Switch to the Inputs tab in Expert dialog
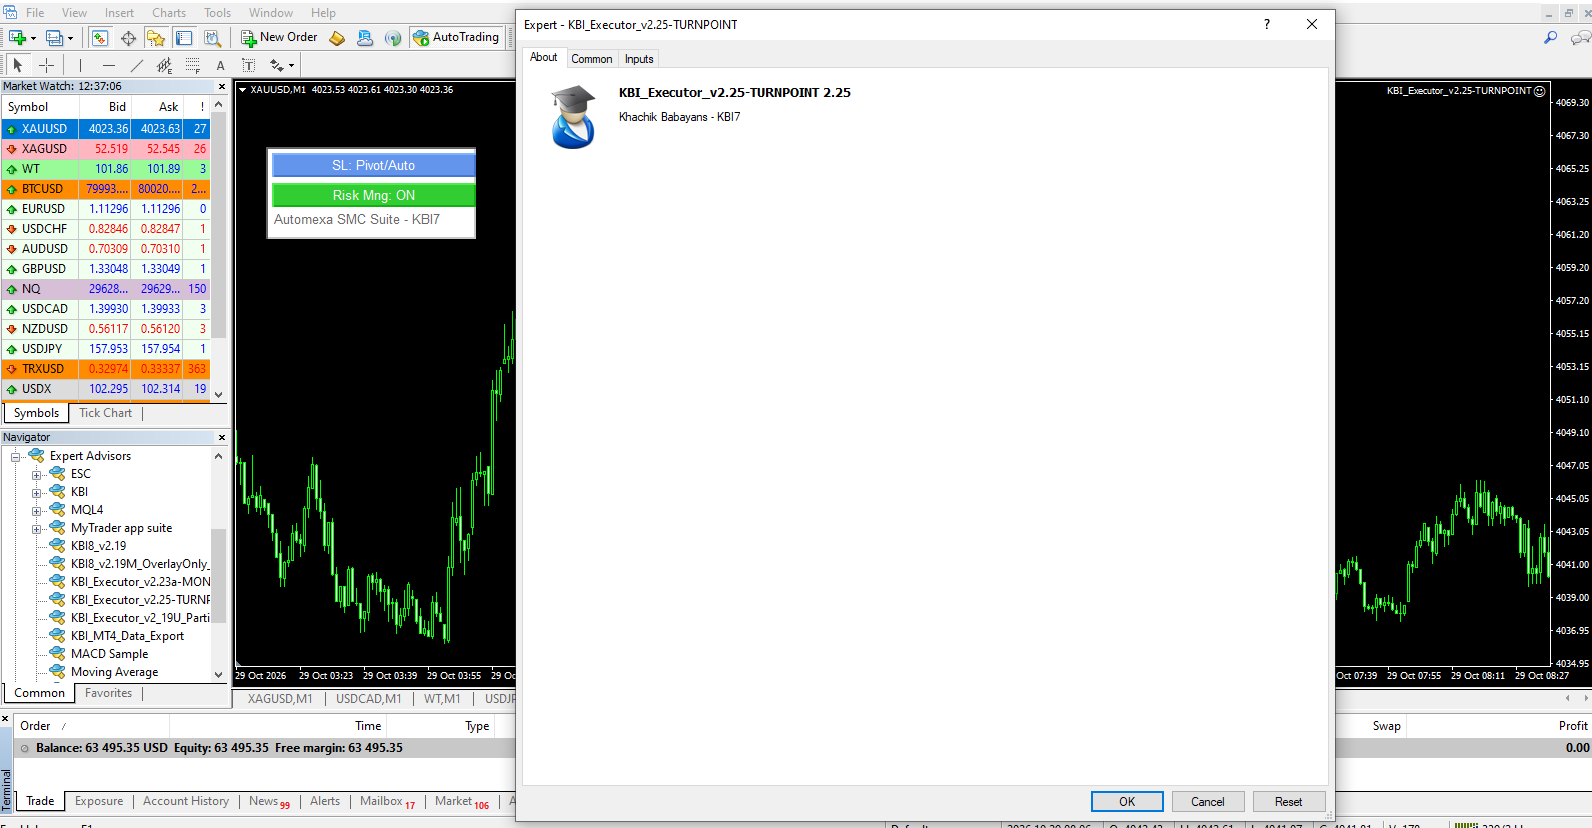The image size is (1592, 828). (x=639, y=59)
